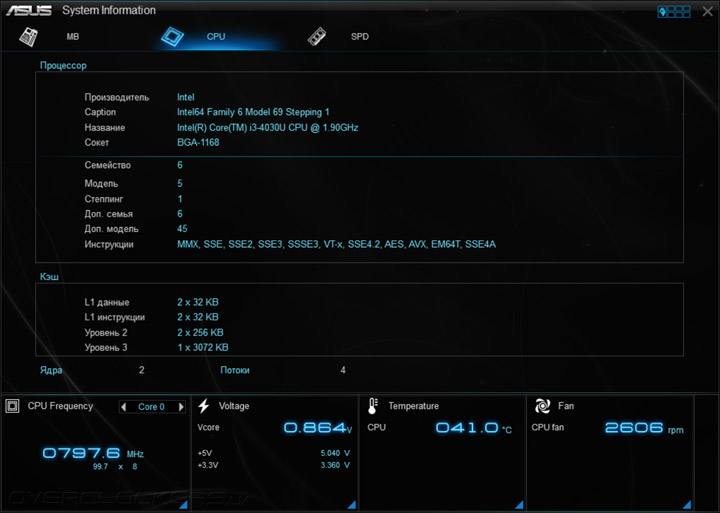The height and width of the screenshot is (513, 720).
Task: Click the Ядра cores label
Action: pos(51,370)
